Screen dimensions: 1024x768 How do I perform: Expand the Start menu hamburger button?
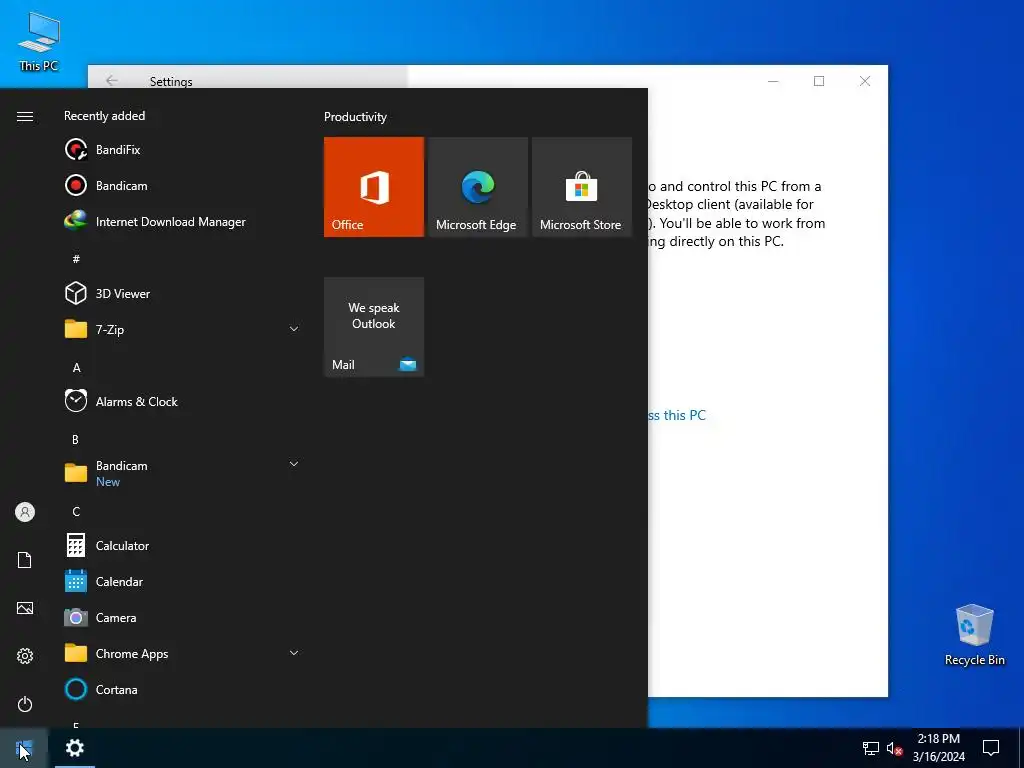25,116
